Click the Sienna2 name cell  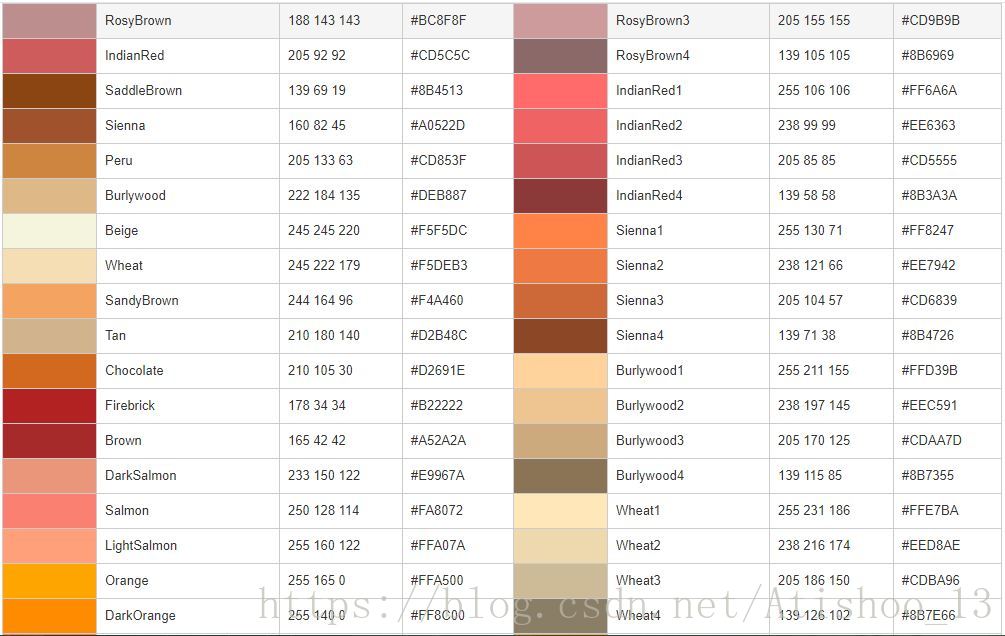click(688, 265)
